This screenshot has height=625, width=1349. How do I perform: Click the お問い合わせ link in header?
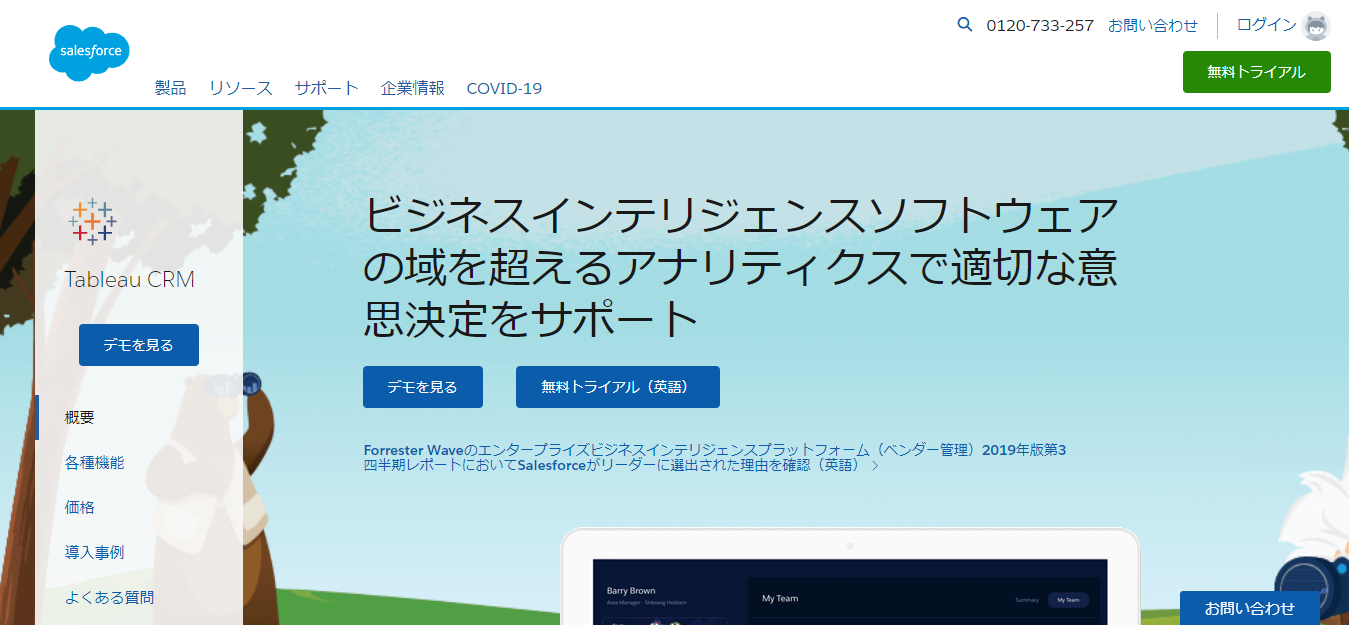point(1152,26)
